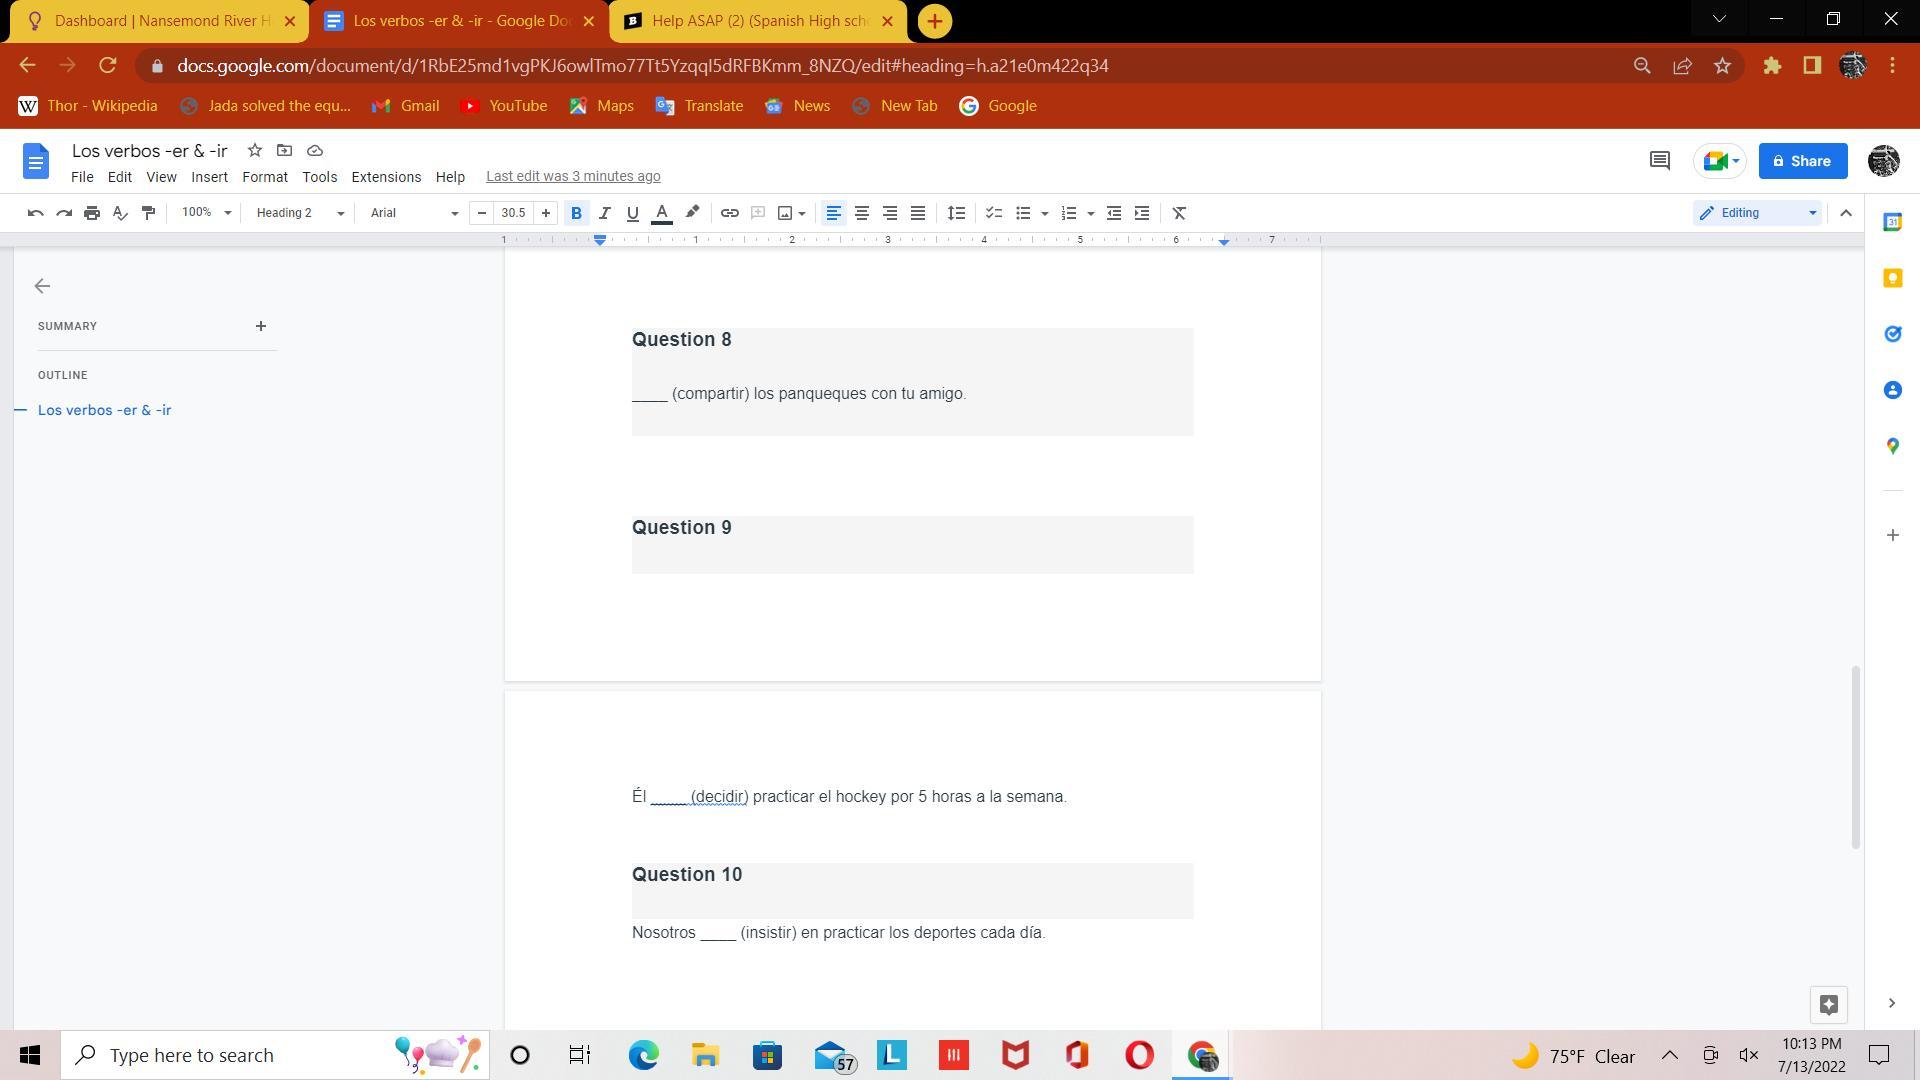Open Google Keep in side panel
Screen dimensions: 1920x1080
pos(1892,279)
